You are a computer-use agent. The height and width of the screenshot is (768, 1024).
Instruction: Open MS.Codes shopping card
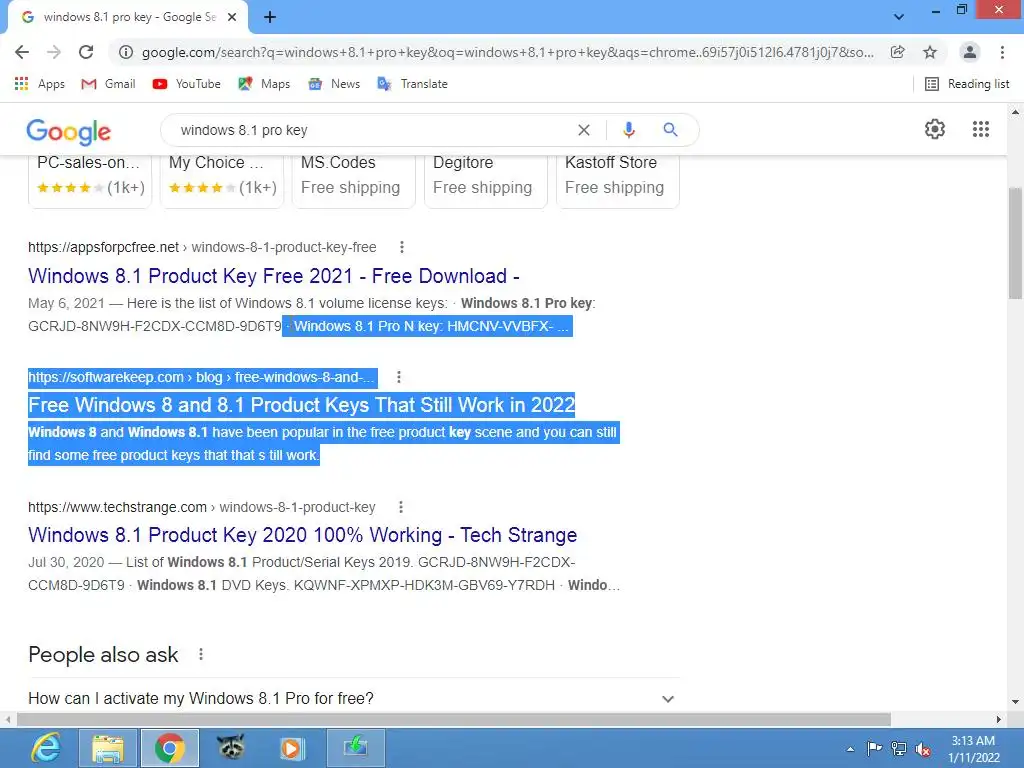354,180
